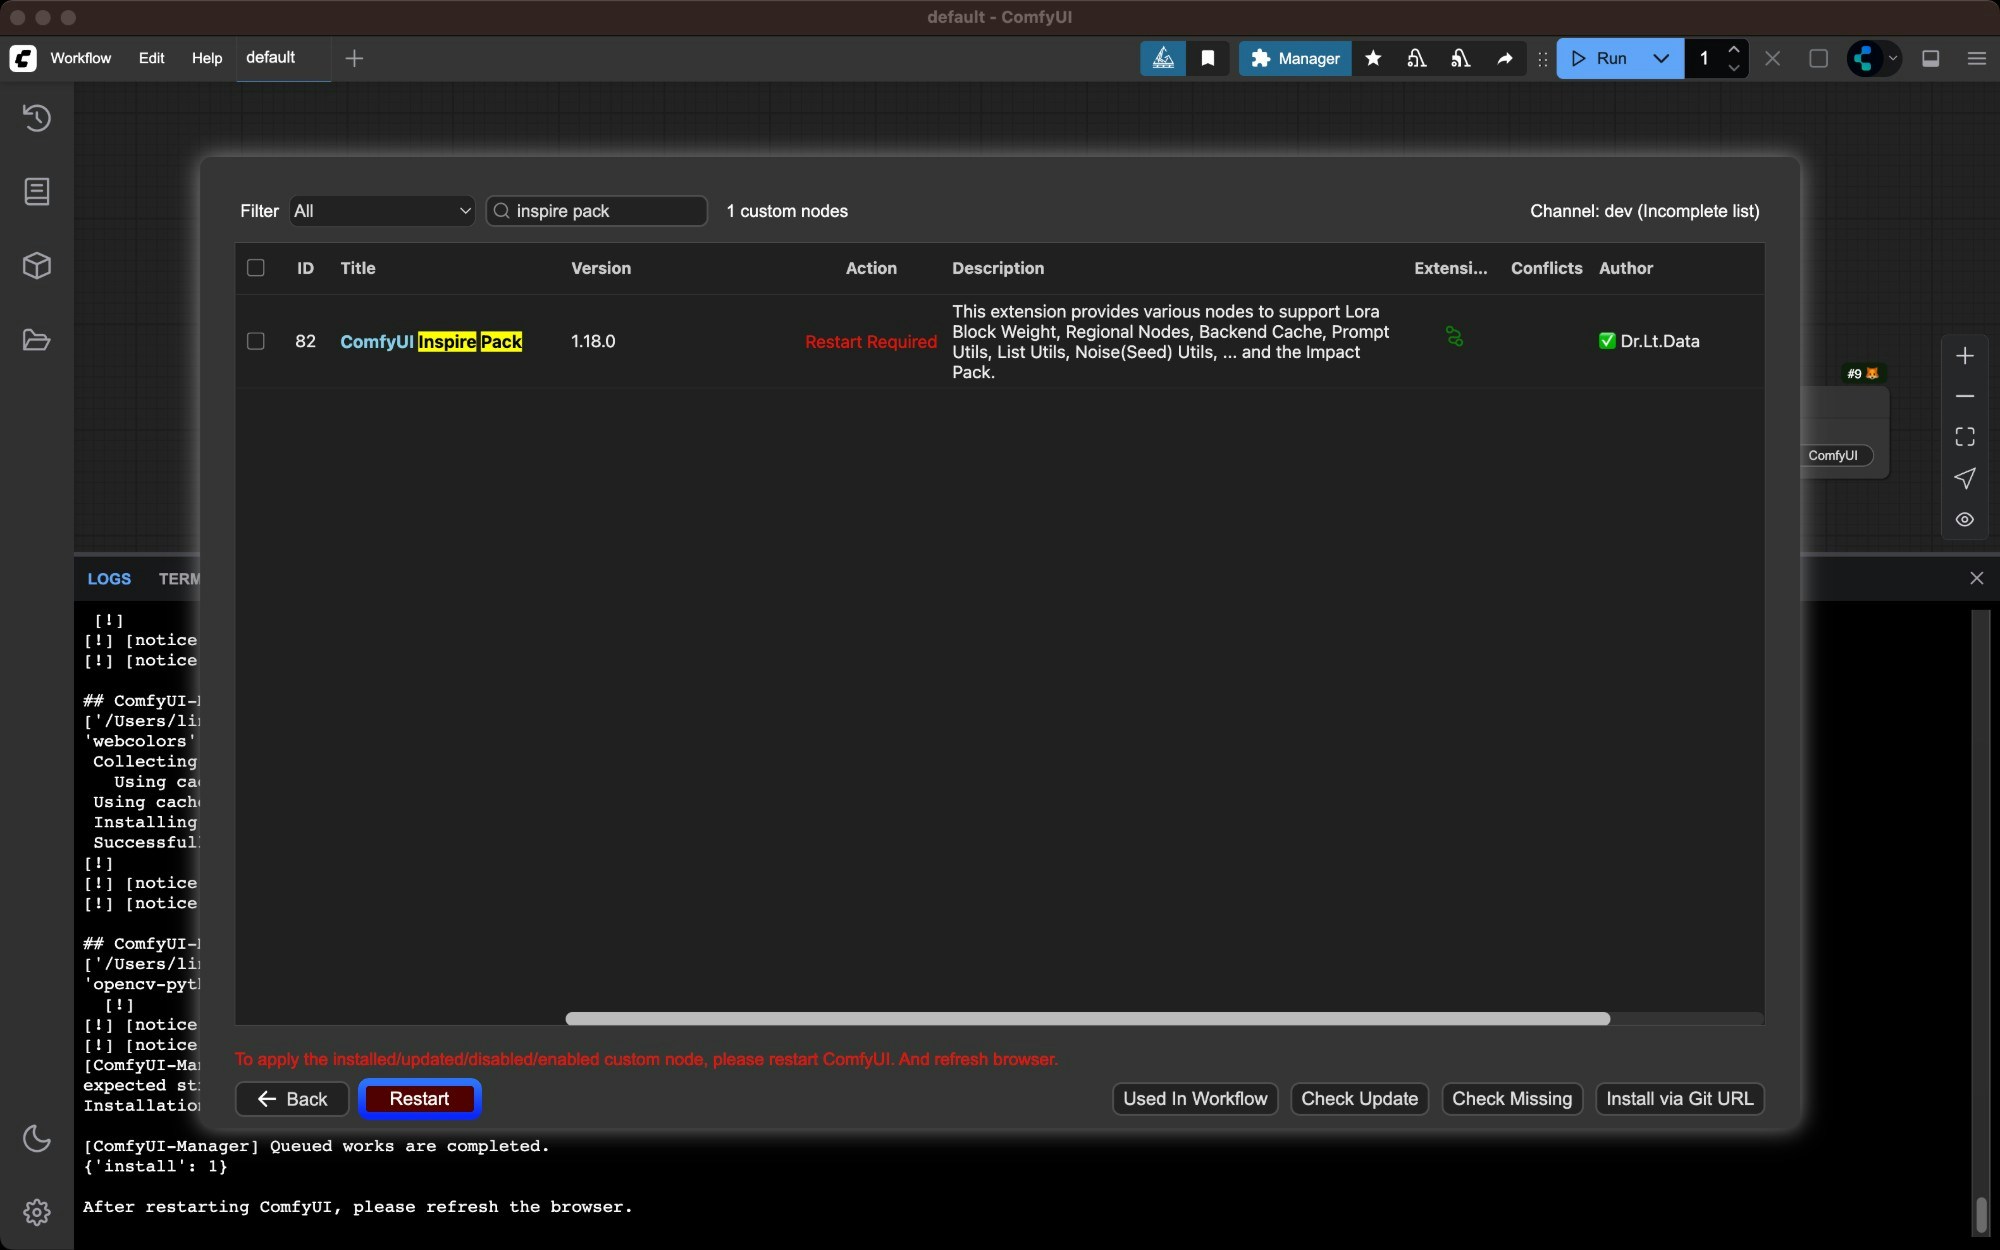Expand the Run button dropdown arrow
The height and width of the screenshot is (1250, 2000).
tap(1660, 59)
